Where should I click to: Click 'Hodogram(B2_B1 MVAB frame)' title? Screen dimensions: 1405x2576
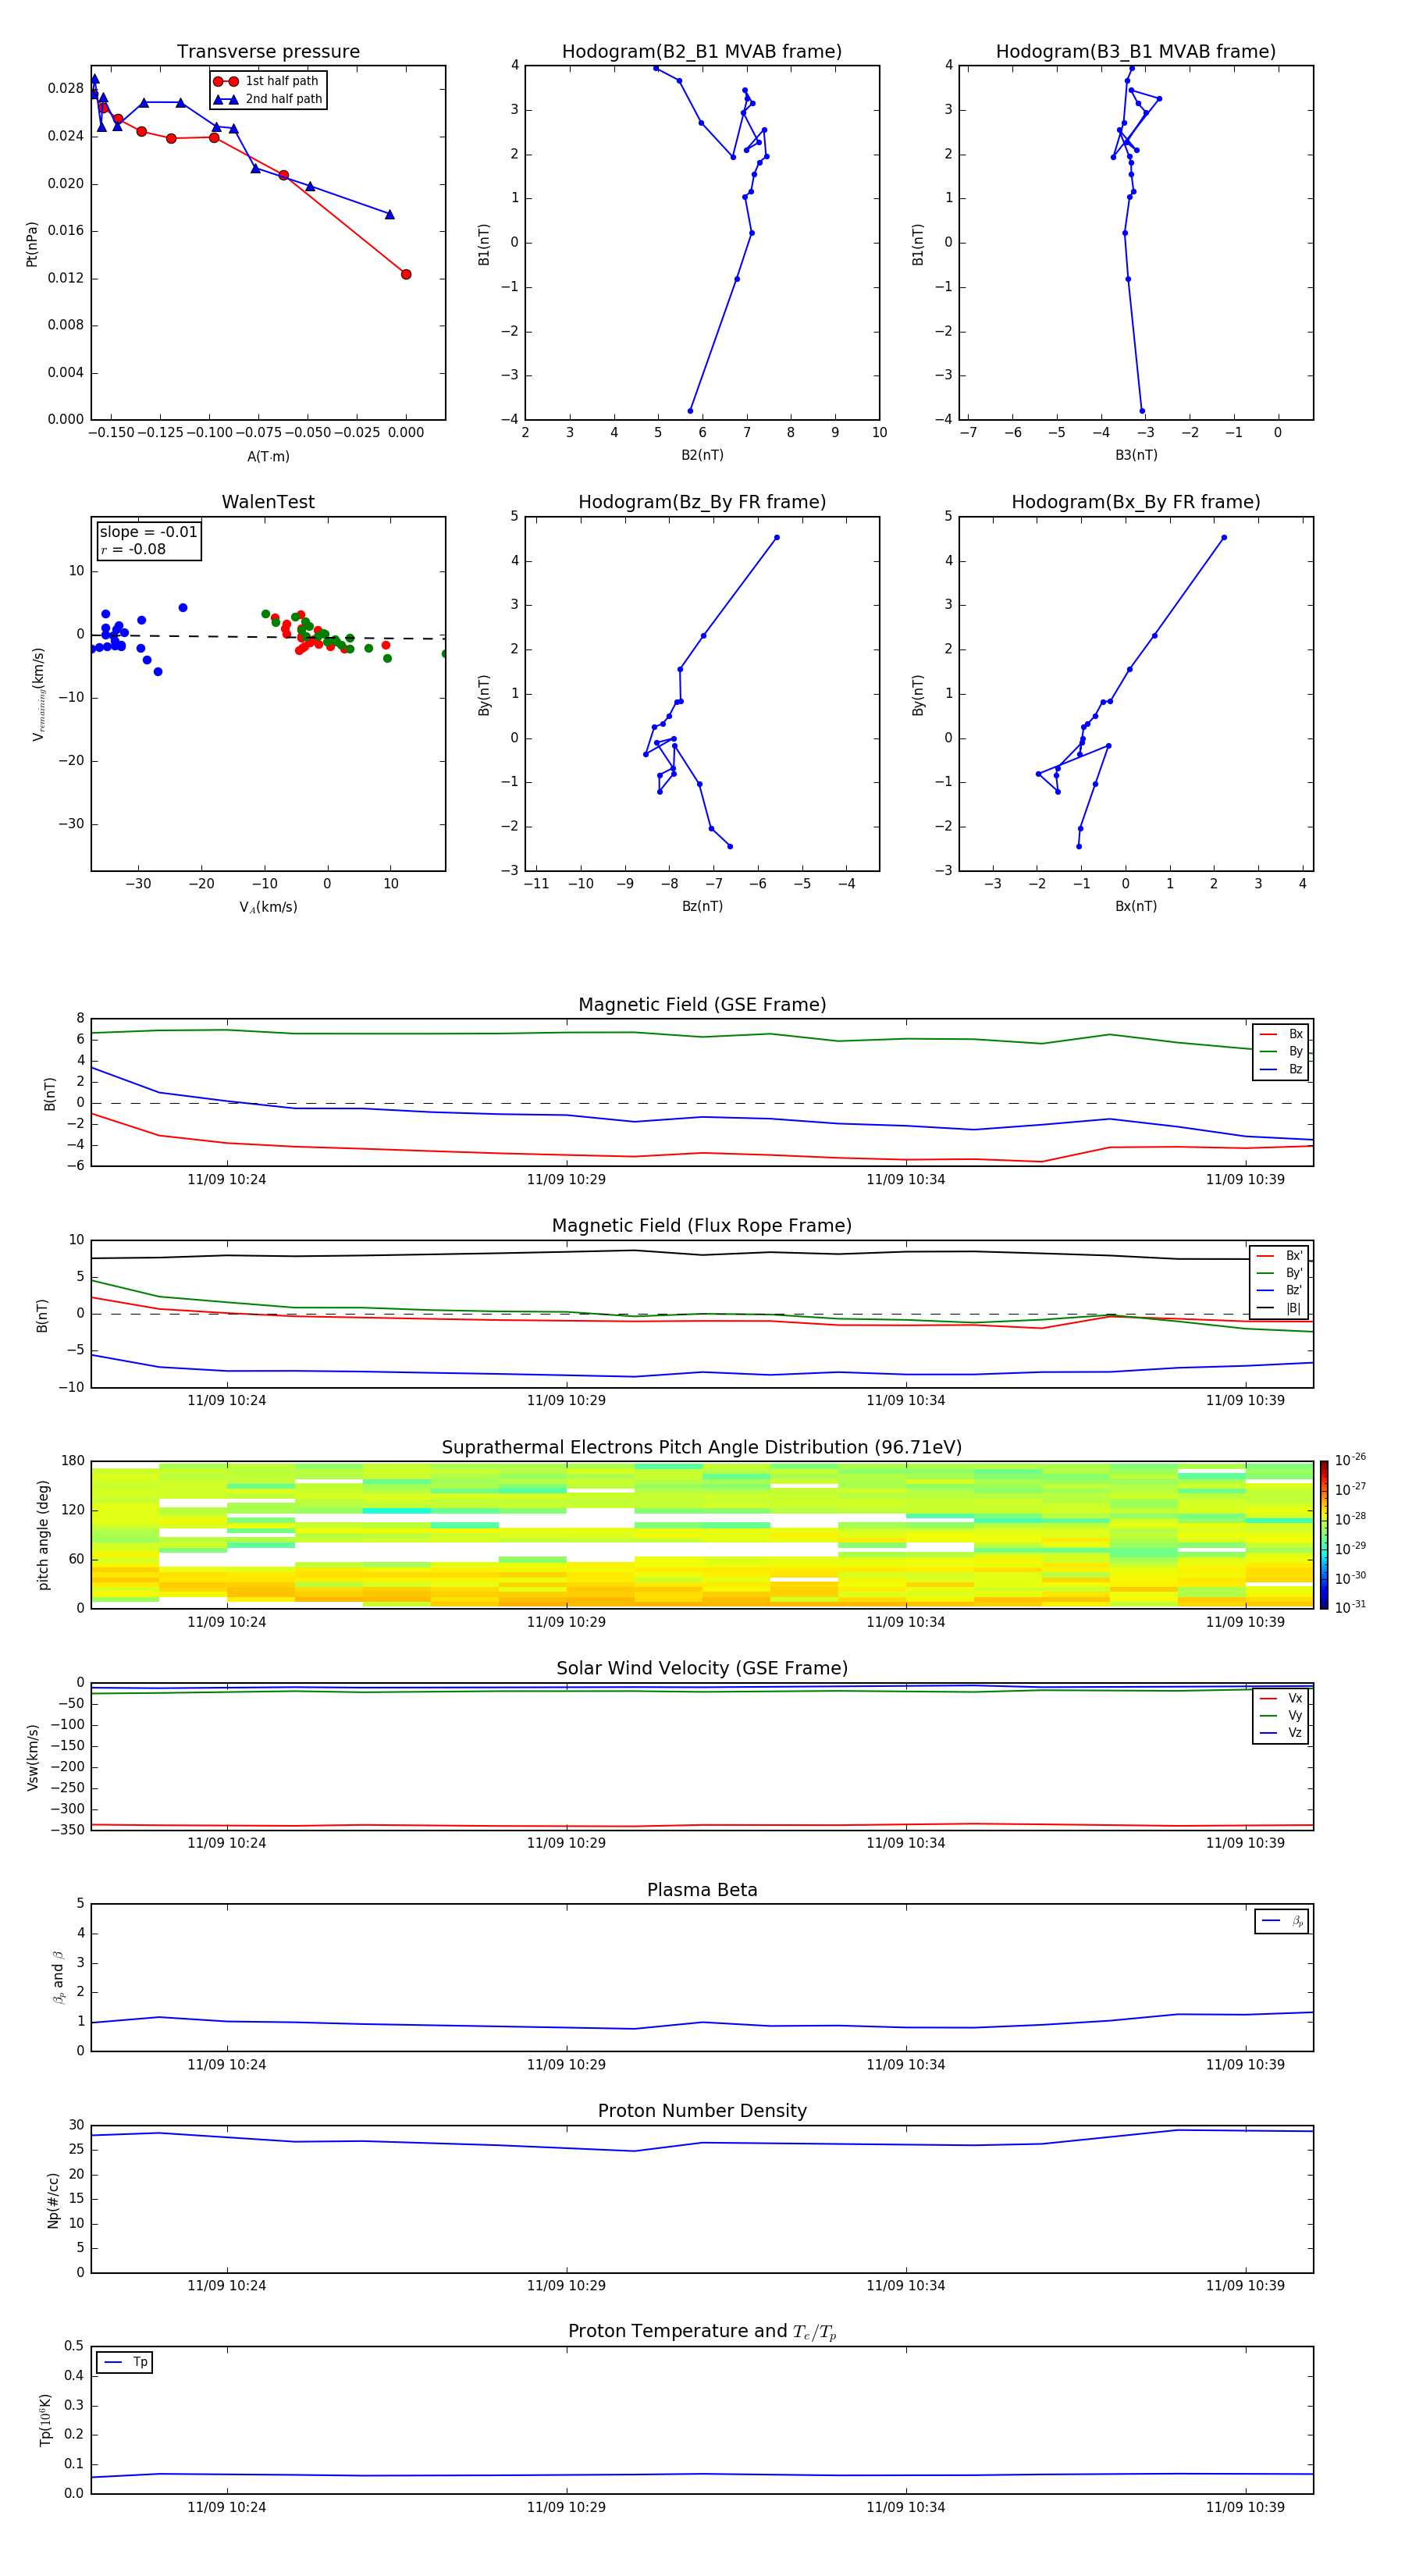coord(702,52)
